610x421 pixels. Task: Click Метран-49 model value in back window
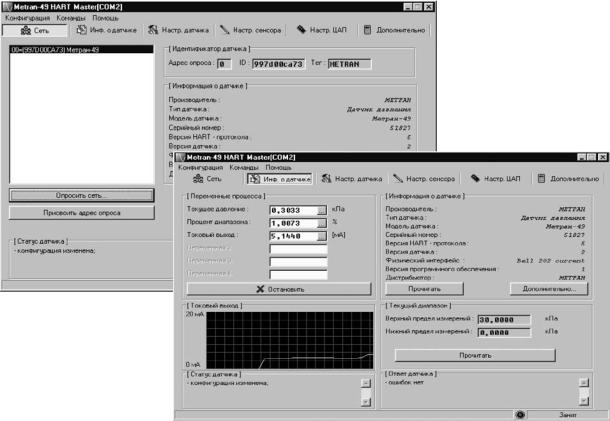coord(391,119)
